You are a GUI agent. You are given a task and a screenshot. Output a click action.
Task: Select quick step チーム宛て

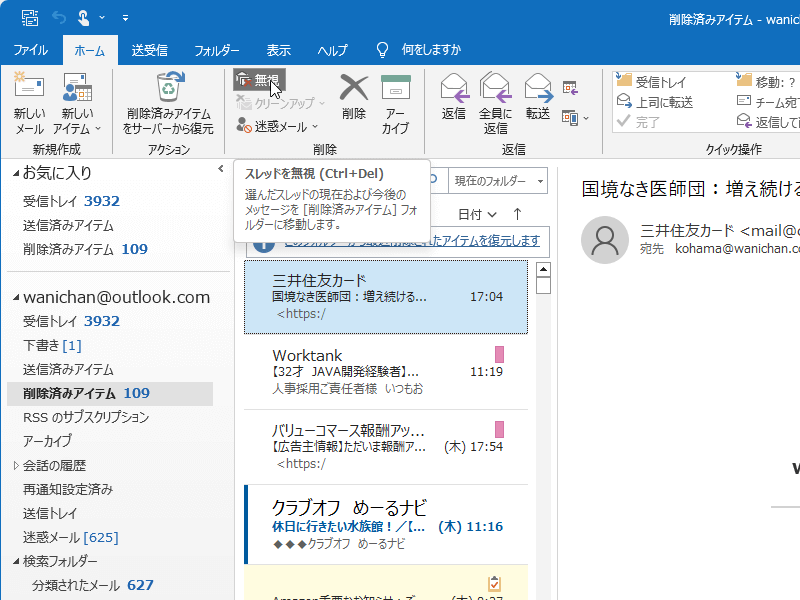click(x=767, y=102)
